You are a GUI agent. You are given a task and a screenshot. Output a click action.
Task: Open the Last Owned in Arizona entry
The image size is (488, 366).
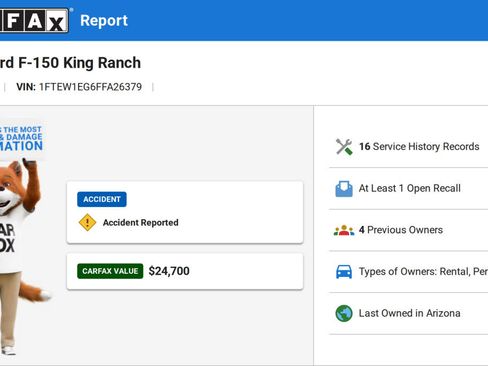410,313
